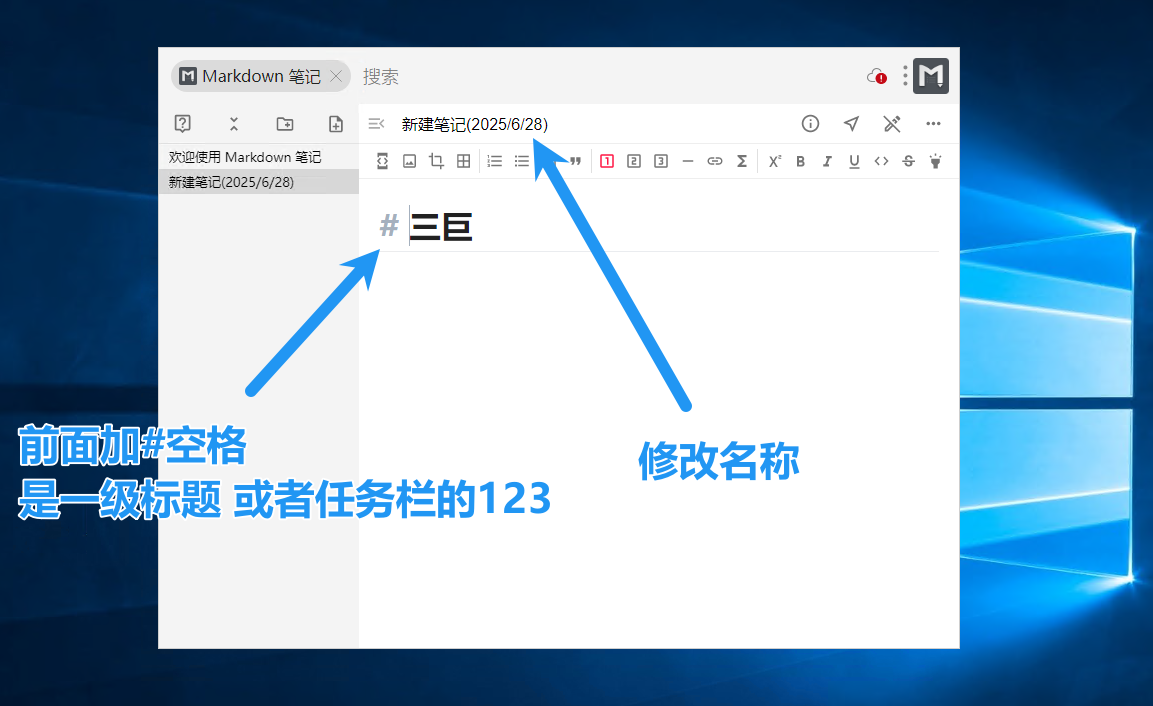Image resolution: width=1153 pixels, height=706 pixels.
Task: Open the vertical kebab menu near M logo
Action: pyautogui.click(x=904, y=76)
